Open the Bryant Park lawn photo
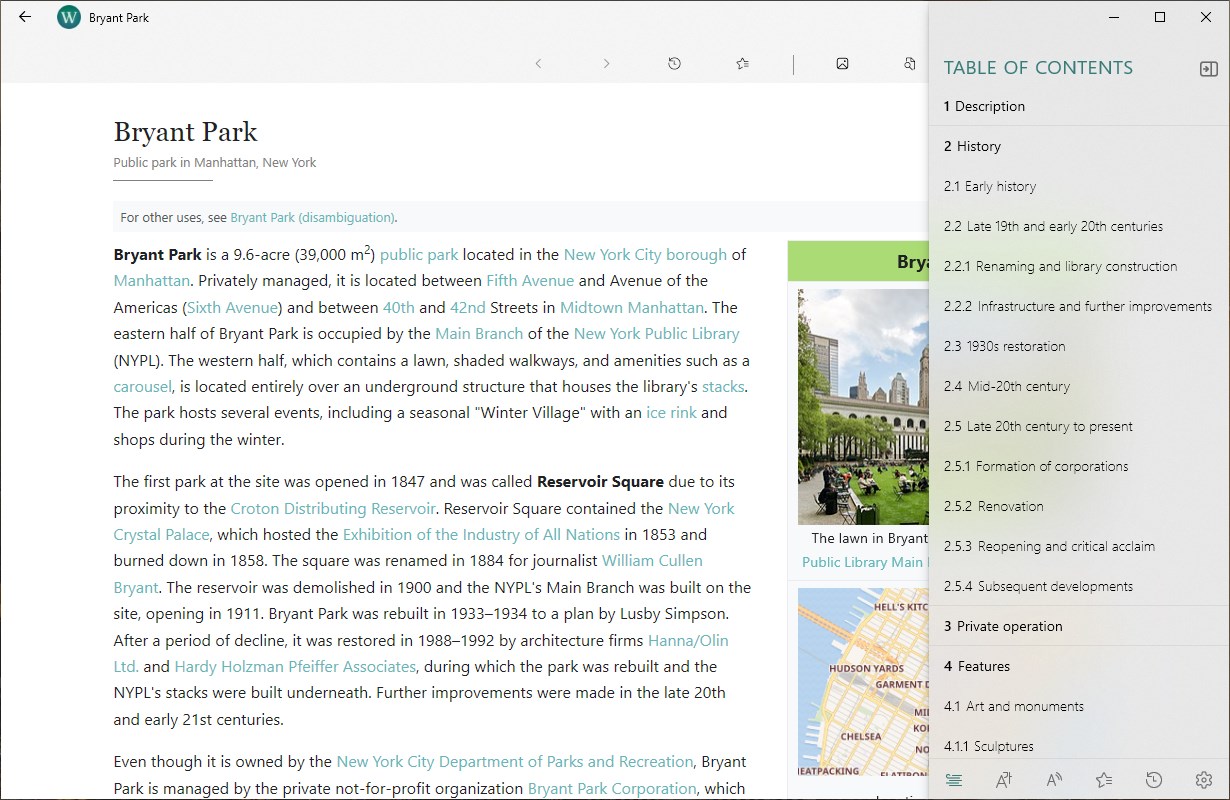 863,407
